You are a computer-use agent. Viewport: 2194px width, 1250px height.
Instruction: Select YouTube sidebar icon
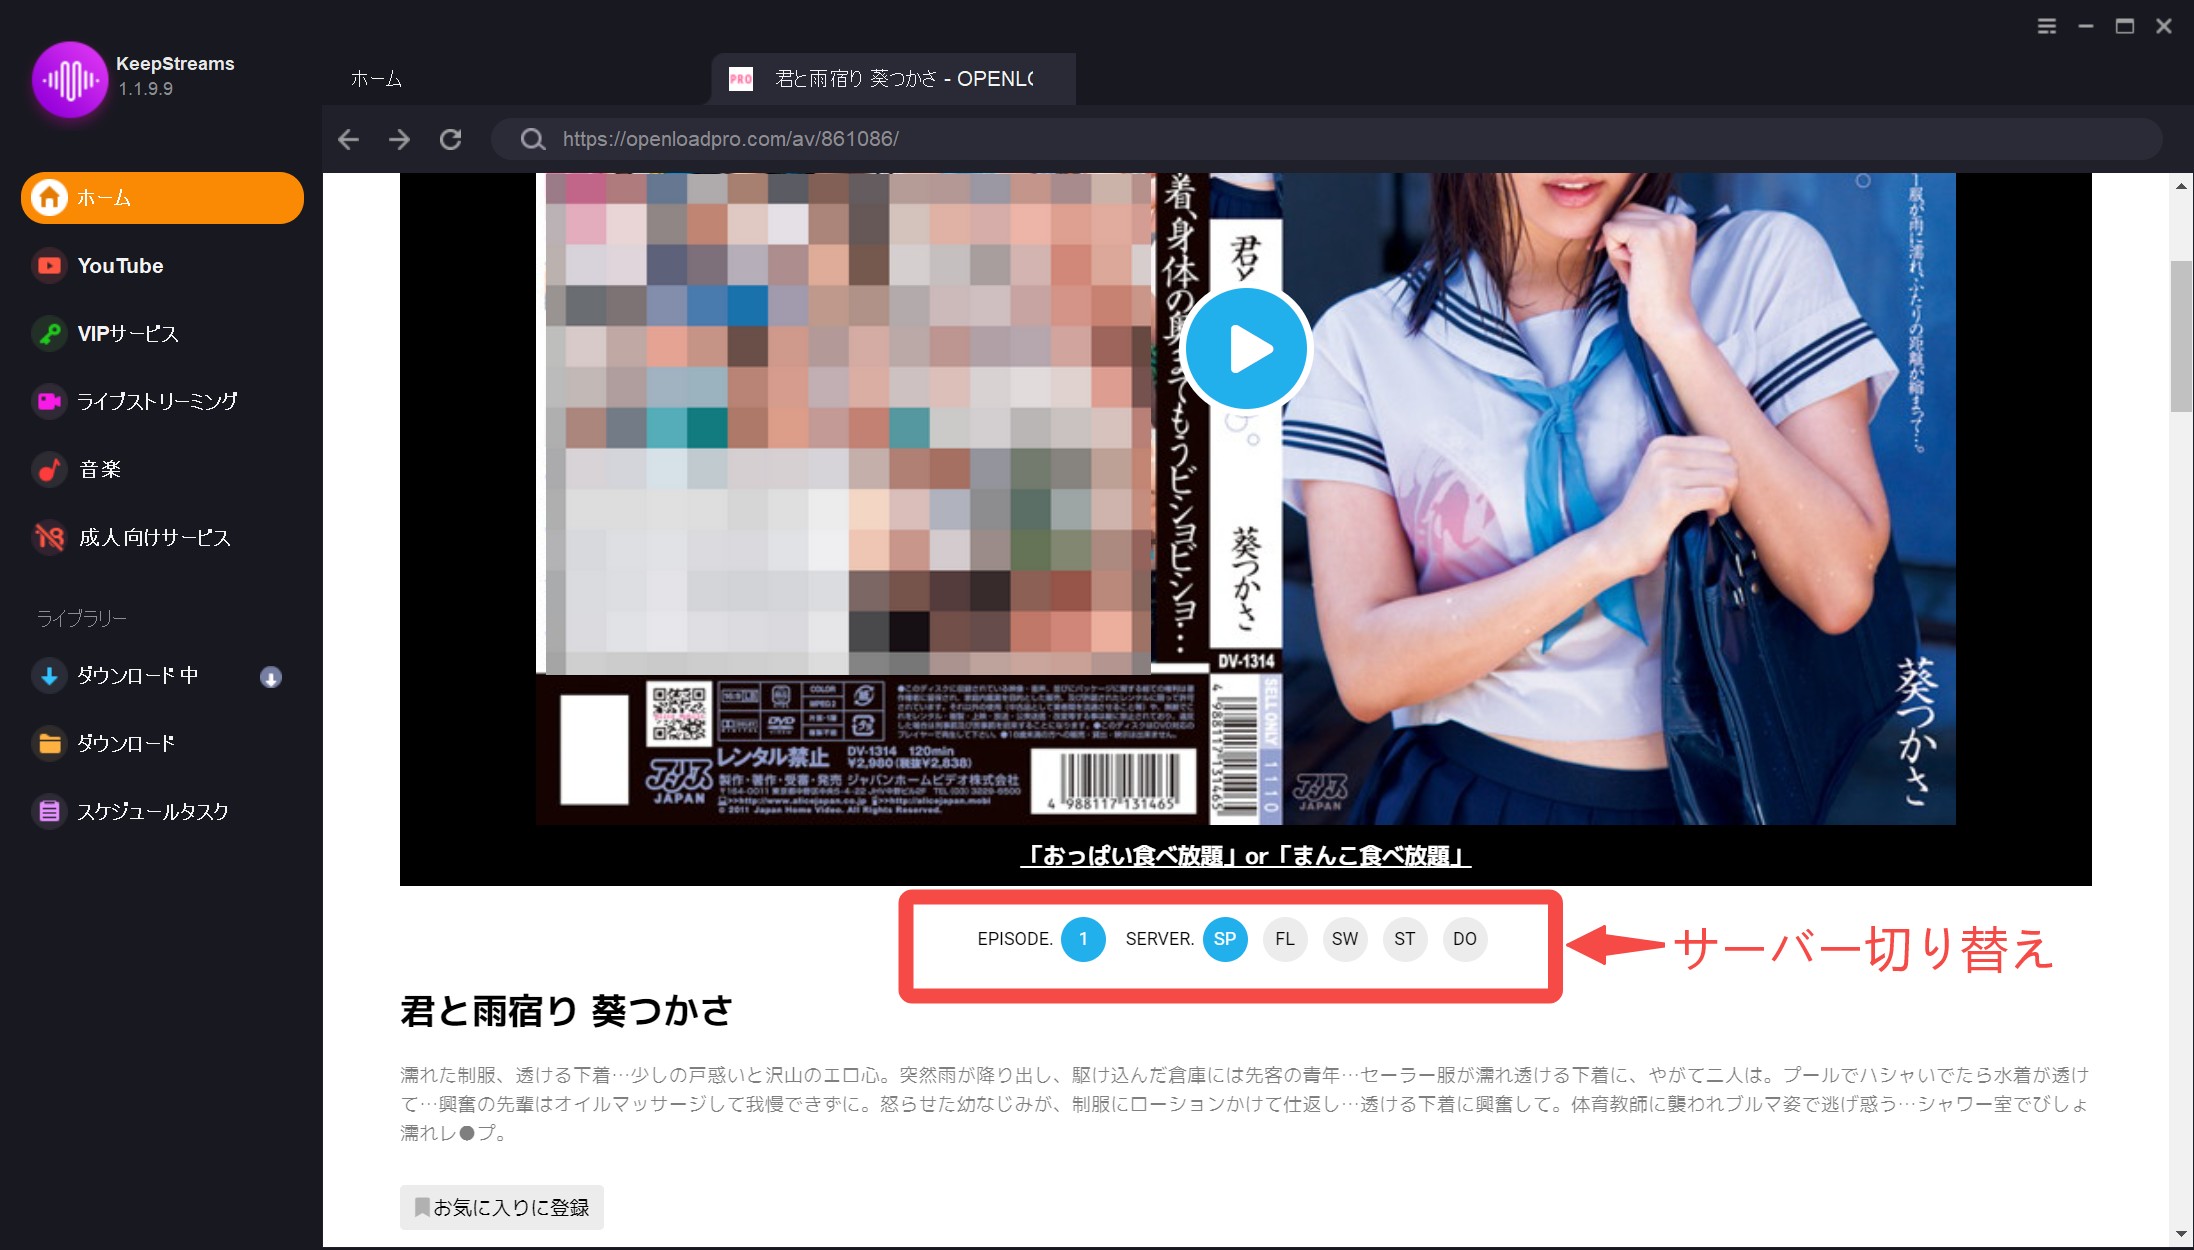47,265
